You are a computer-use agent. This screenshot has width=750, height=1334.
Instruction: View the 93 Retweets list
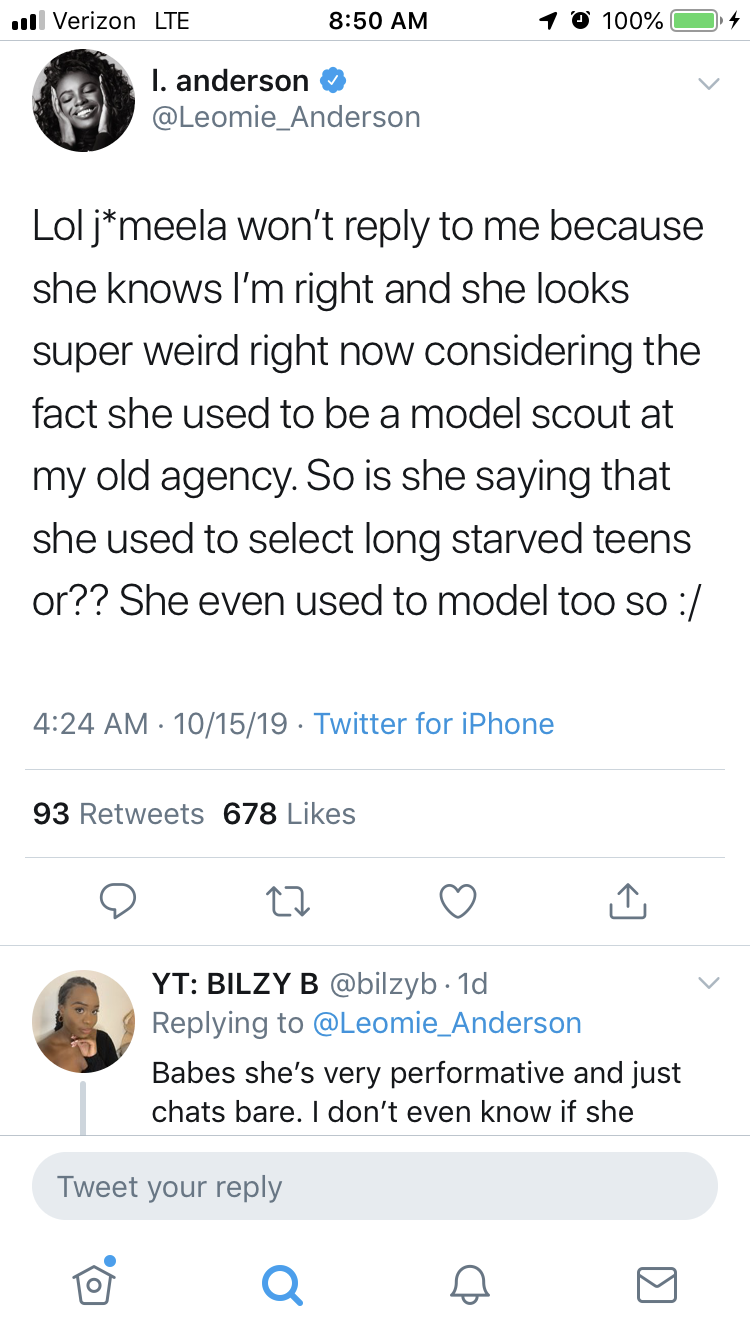[118, 814]
